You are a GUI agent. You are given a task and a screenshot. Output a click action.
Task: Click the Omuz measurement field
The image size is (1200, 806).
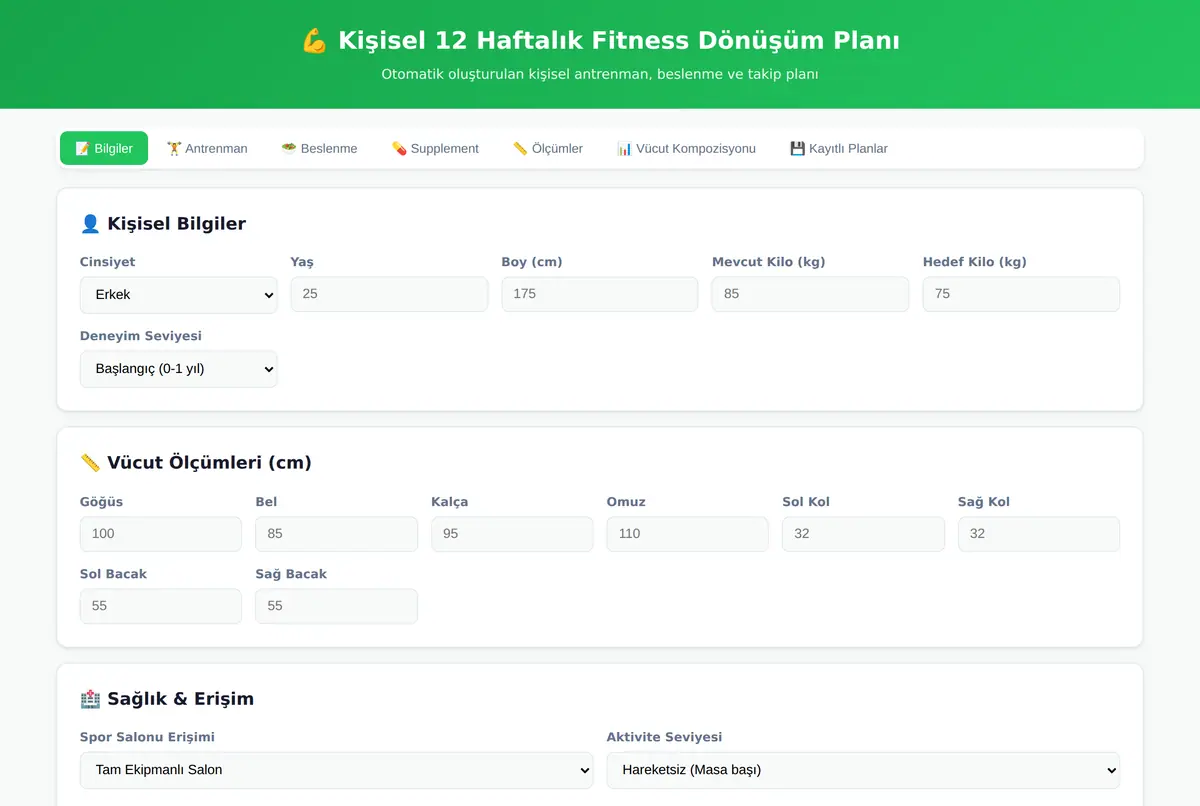pos(687,534)
